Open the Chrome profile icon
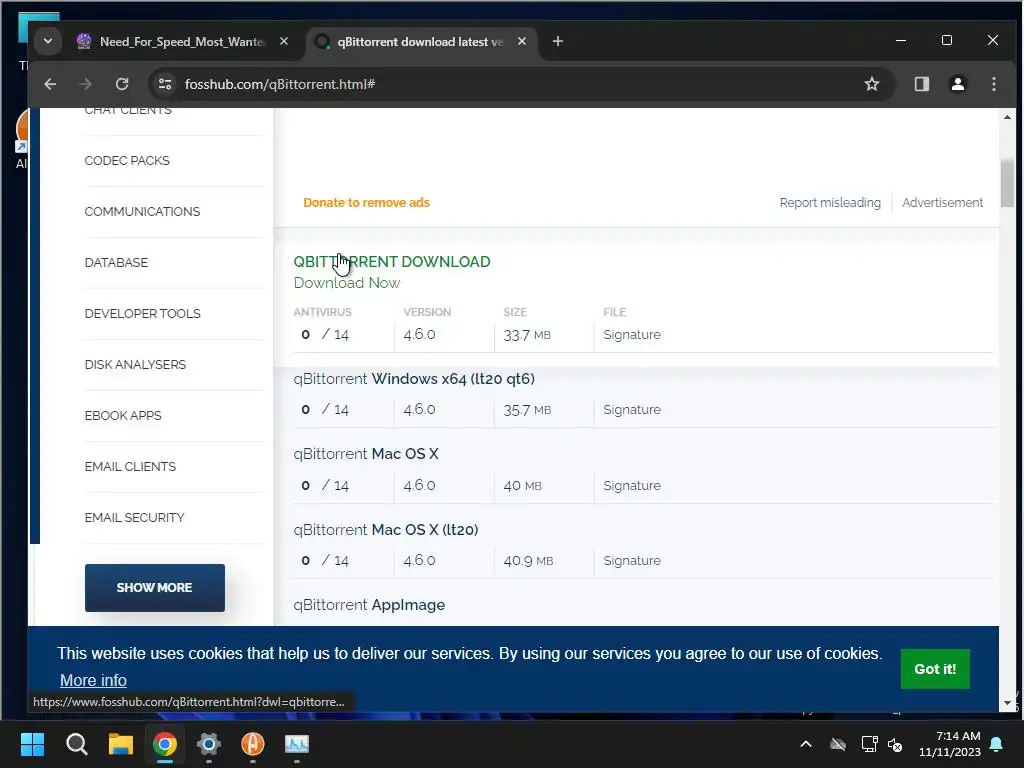 pyautogui.click(x=957, y=84)
